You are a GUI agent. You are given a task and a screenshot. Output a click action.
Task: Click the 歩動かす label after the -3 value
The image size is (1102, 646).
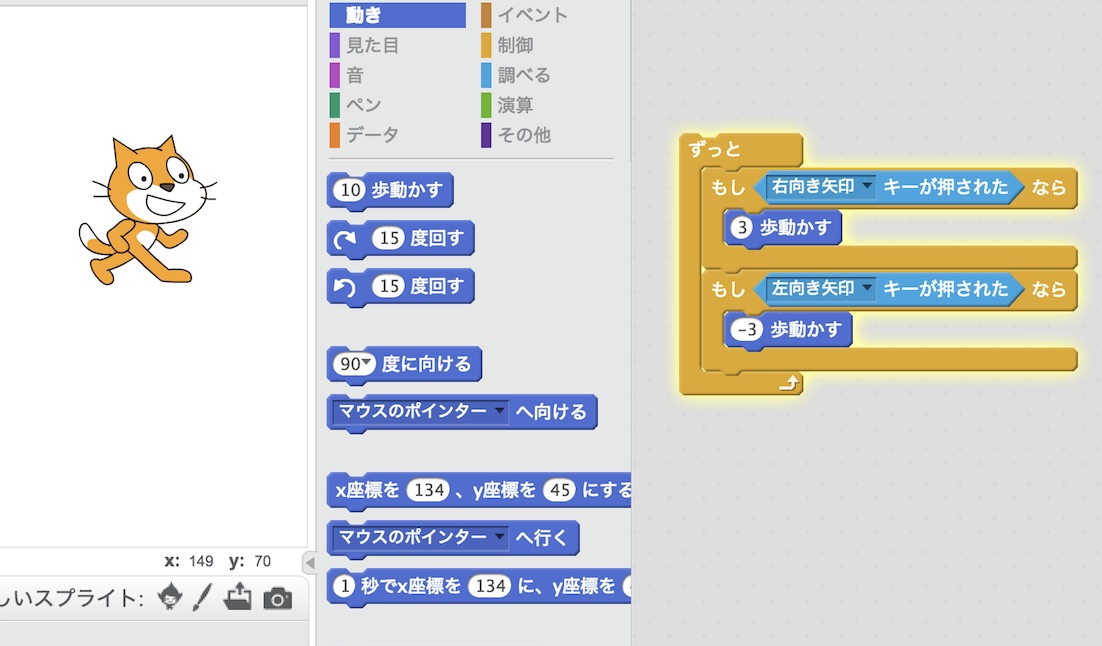[806, 329]
